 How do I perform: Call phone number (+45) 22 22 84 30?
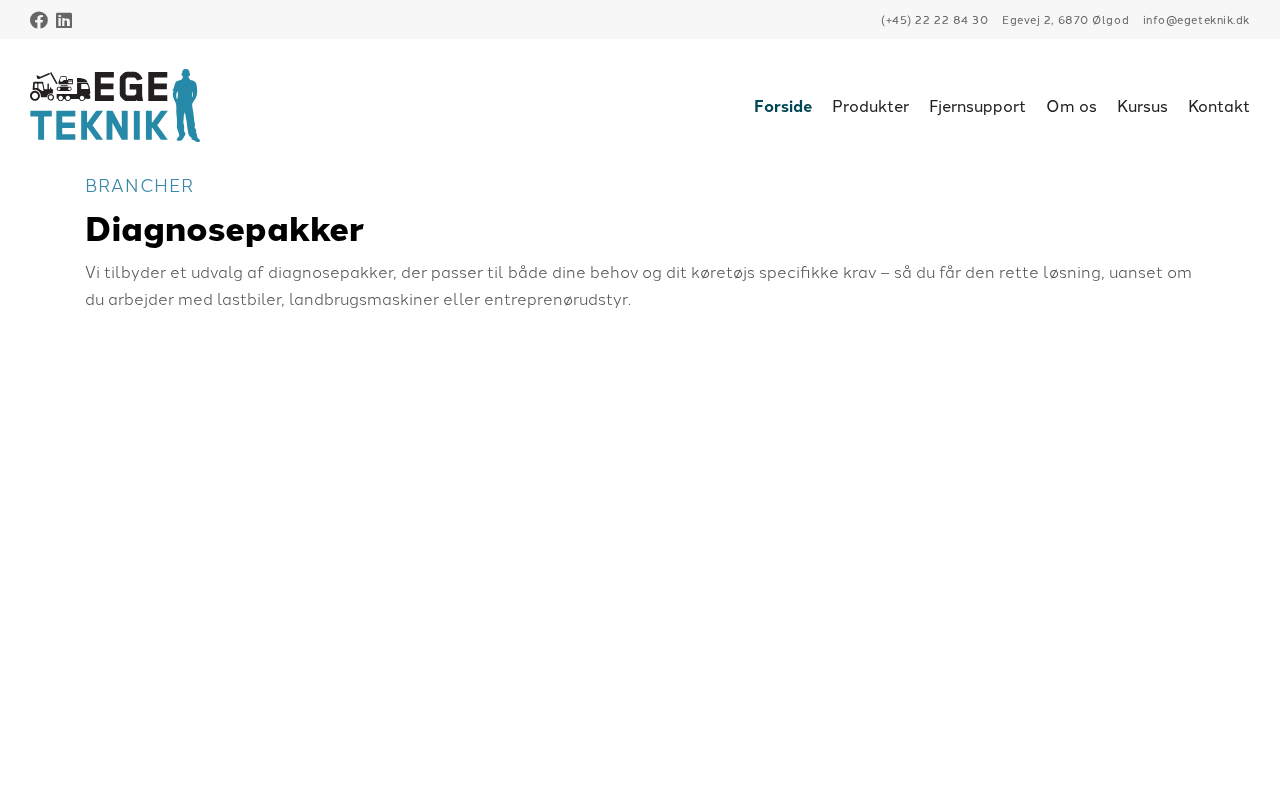[934, 20]
